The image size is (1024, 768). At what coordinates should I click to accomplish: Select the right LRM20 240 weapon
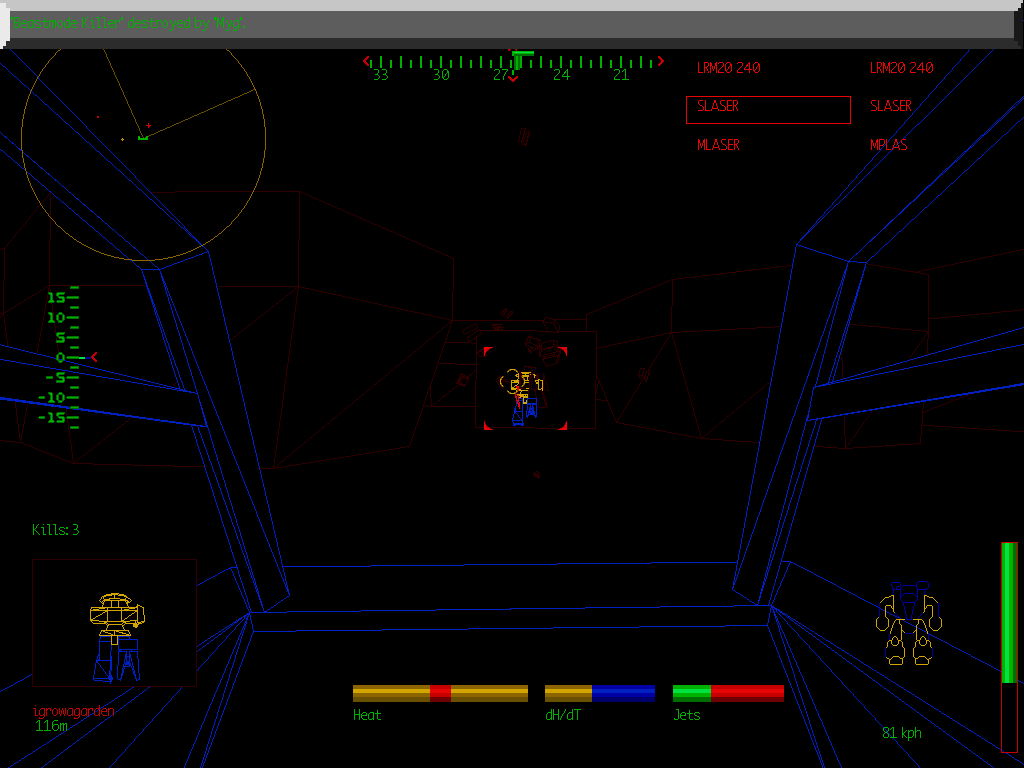point(901,68)
